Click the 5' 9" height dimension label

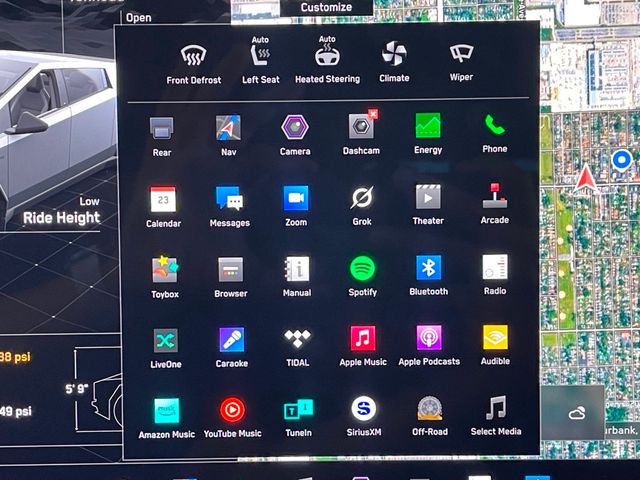click(x=77, y=389)
